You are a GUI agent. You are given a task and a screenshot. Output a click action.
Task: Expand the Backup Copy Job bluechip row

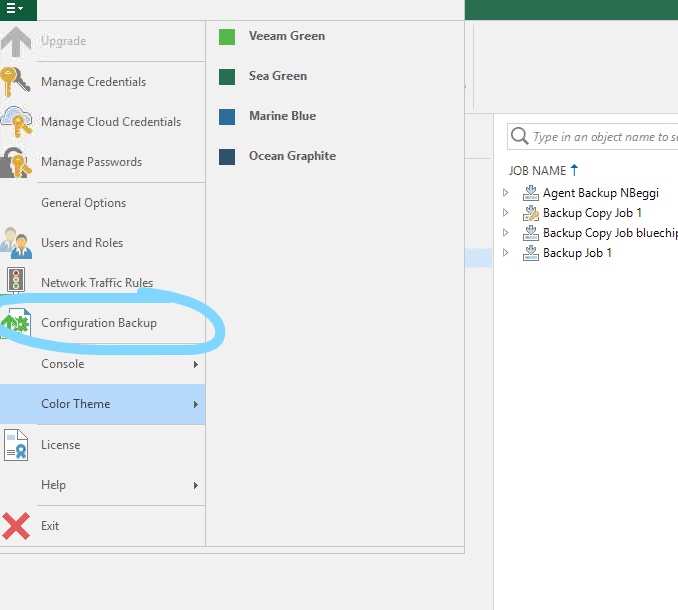click(x=505, y=233)
